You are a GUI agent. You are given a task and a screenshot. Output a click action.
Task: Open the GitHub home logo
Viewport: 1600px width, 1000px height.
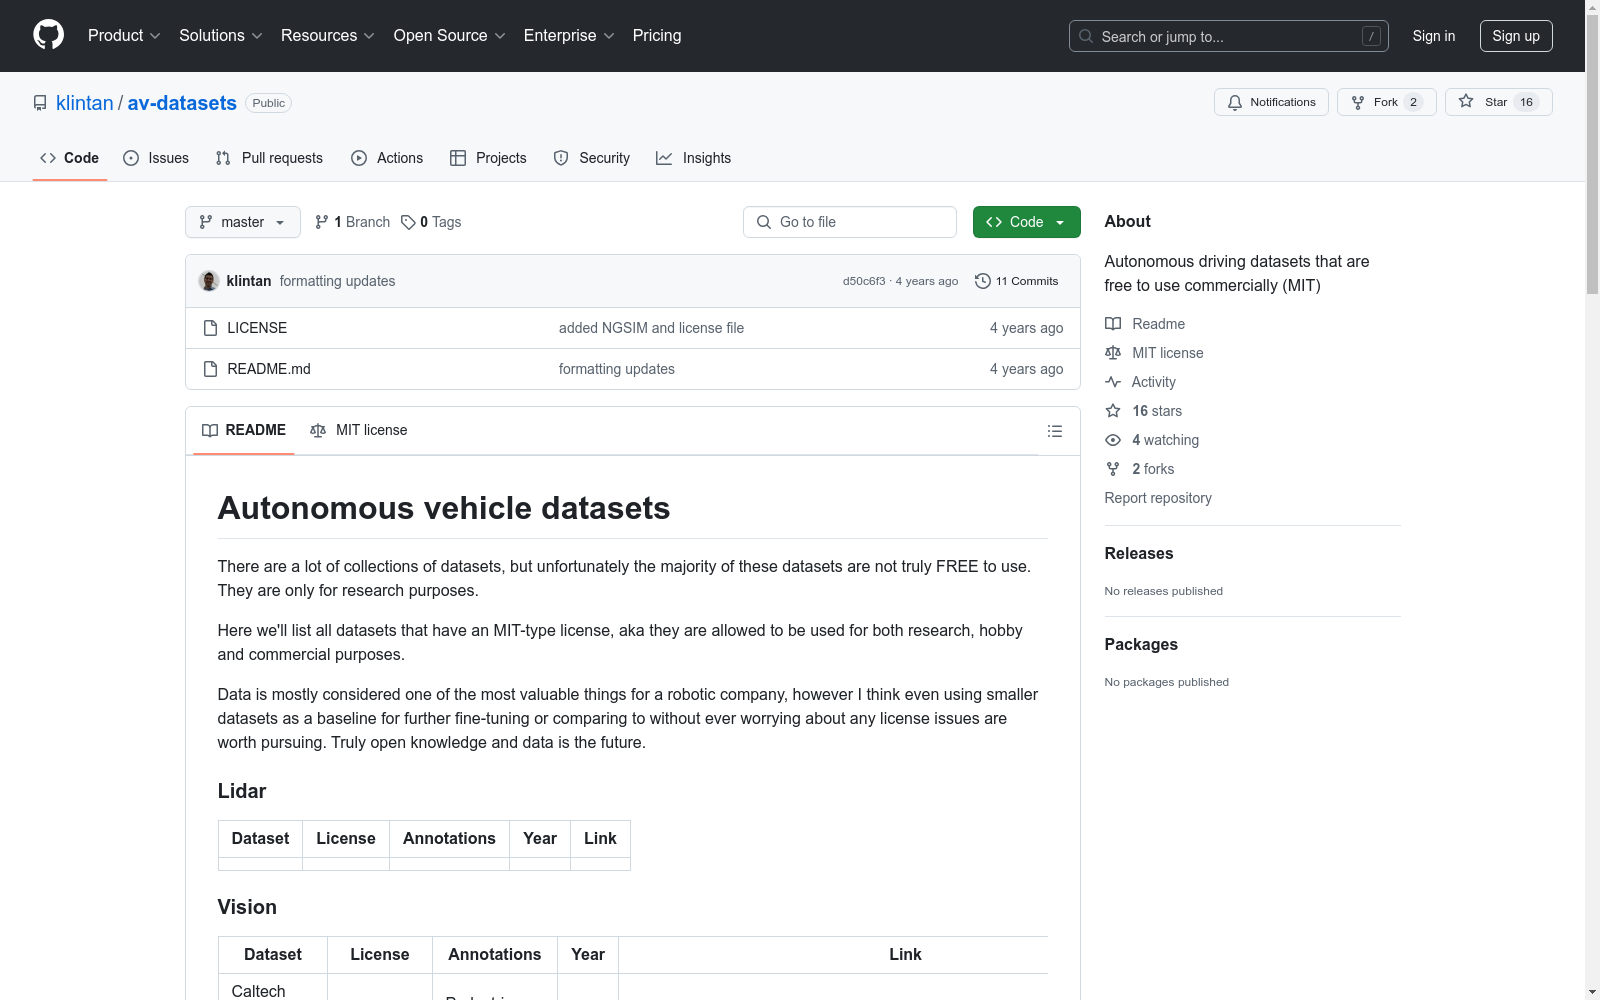[48, 35]
